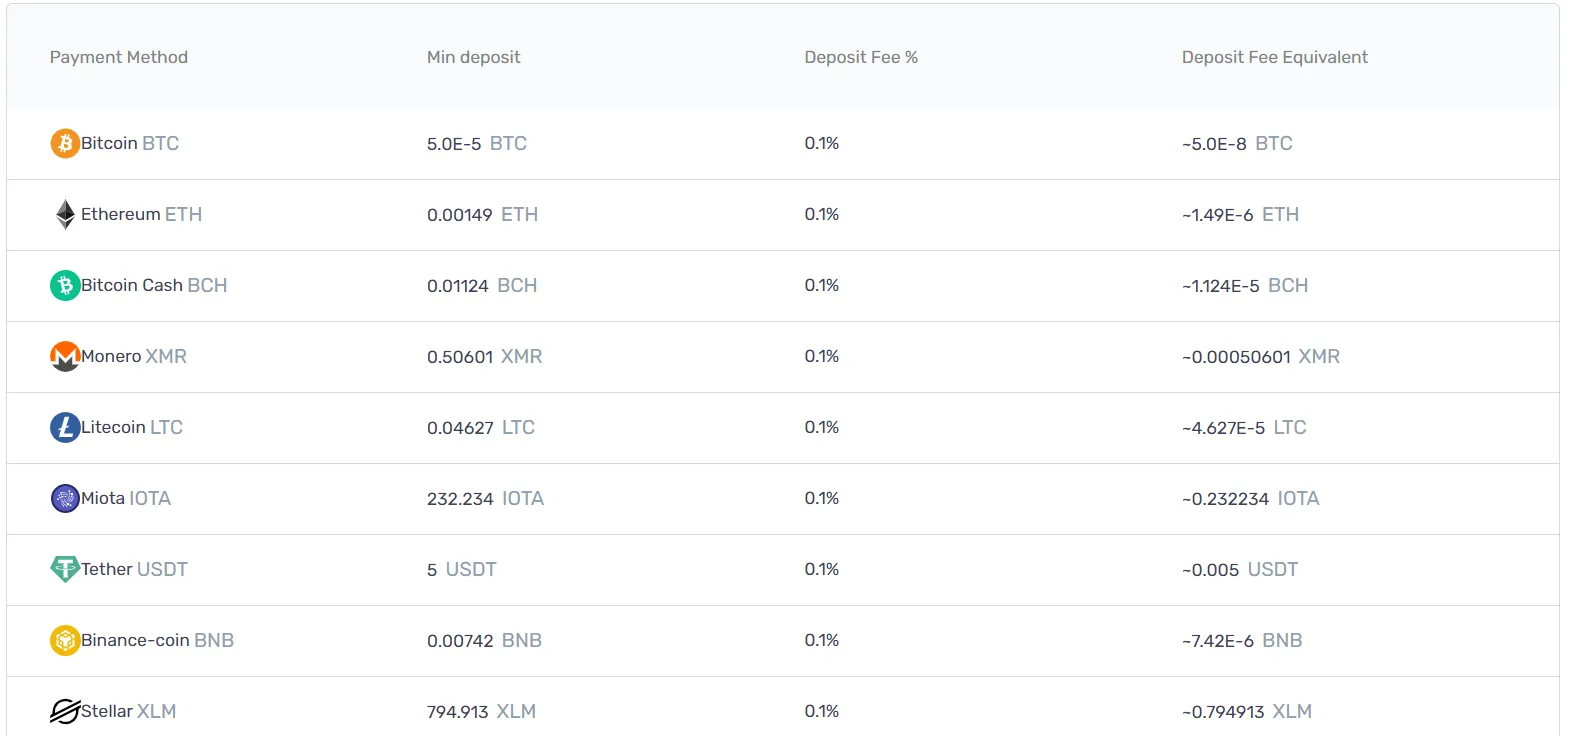Click the Tether USDT name label
Screen dimensions: 1590x736
134,569
